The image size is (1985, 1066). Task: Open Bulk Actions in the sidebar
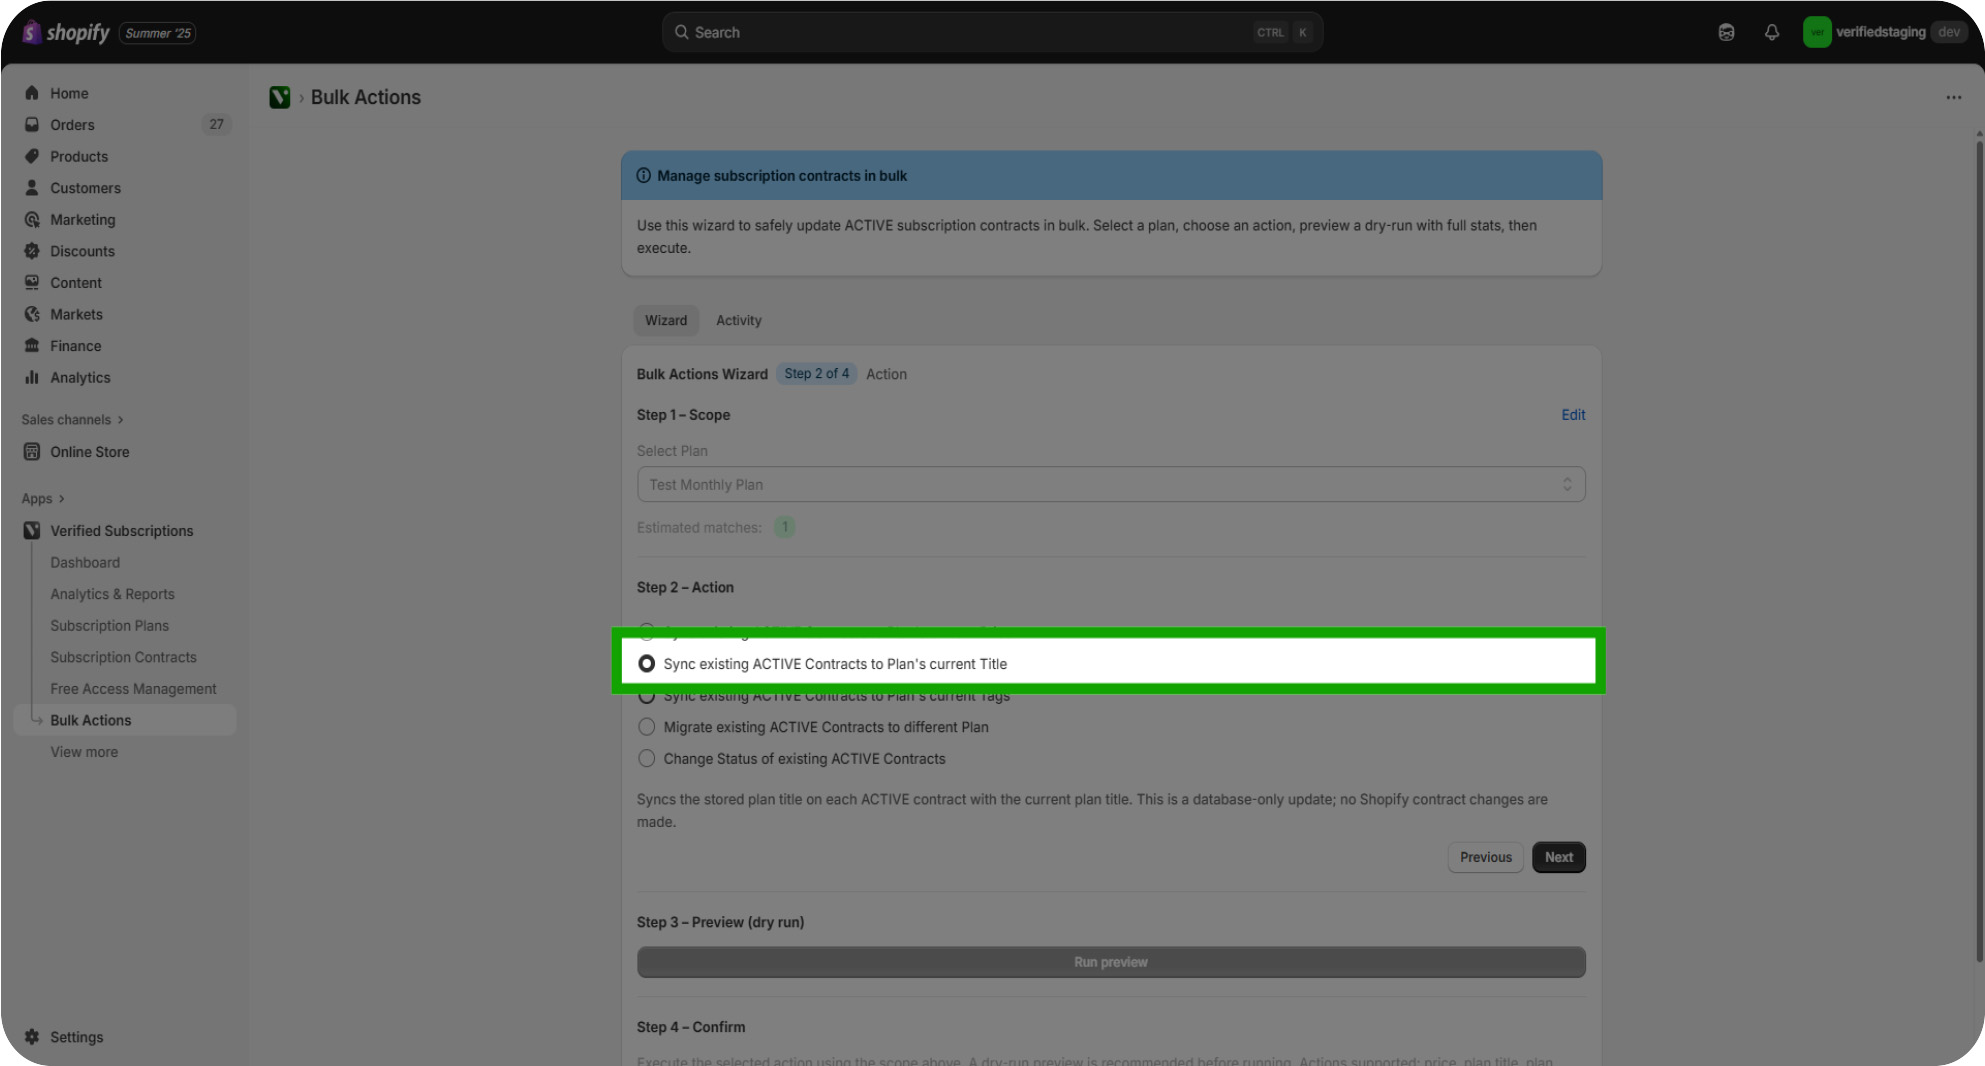(125, 720)
